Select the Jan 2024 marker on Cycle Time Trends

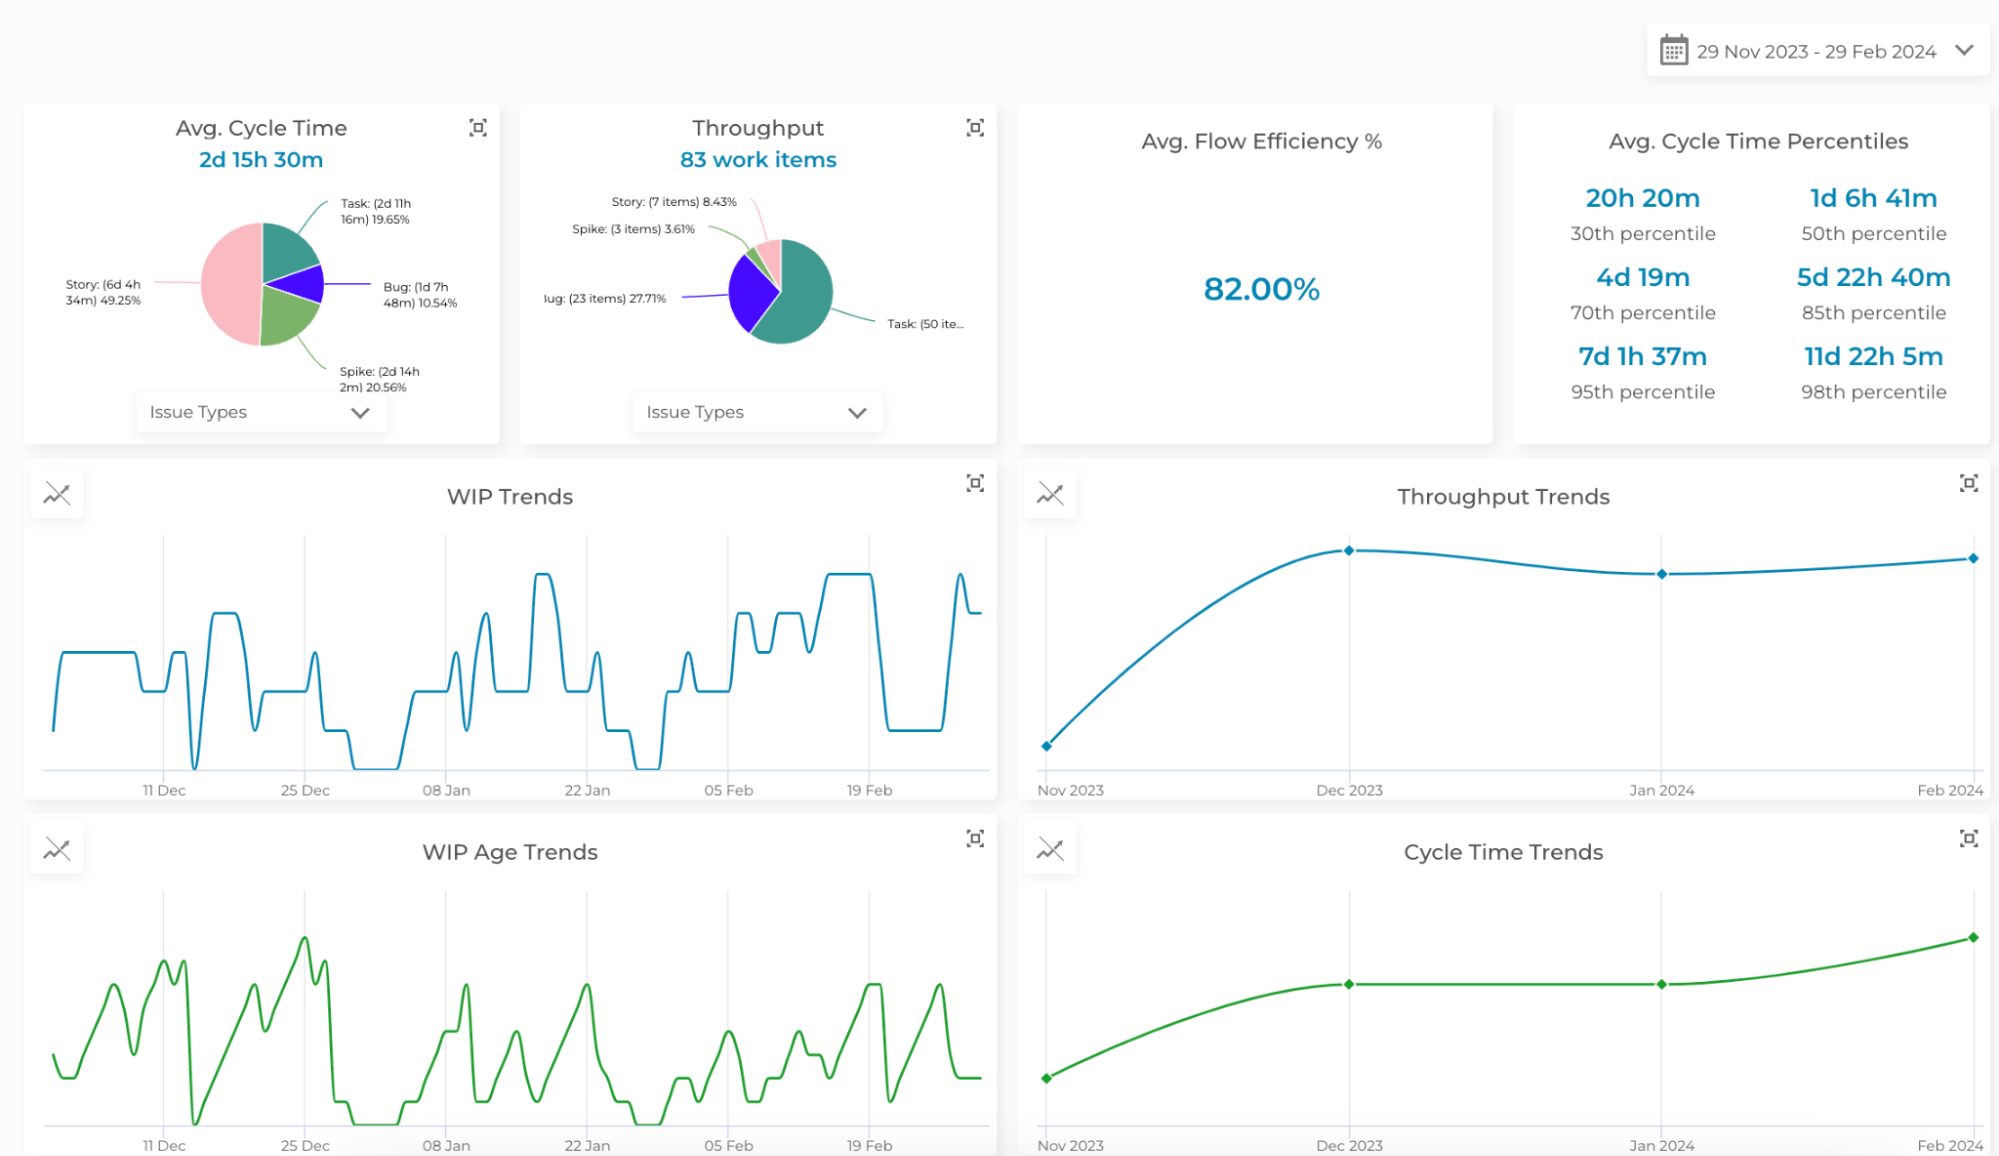point(1663,984)
